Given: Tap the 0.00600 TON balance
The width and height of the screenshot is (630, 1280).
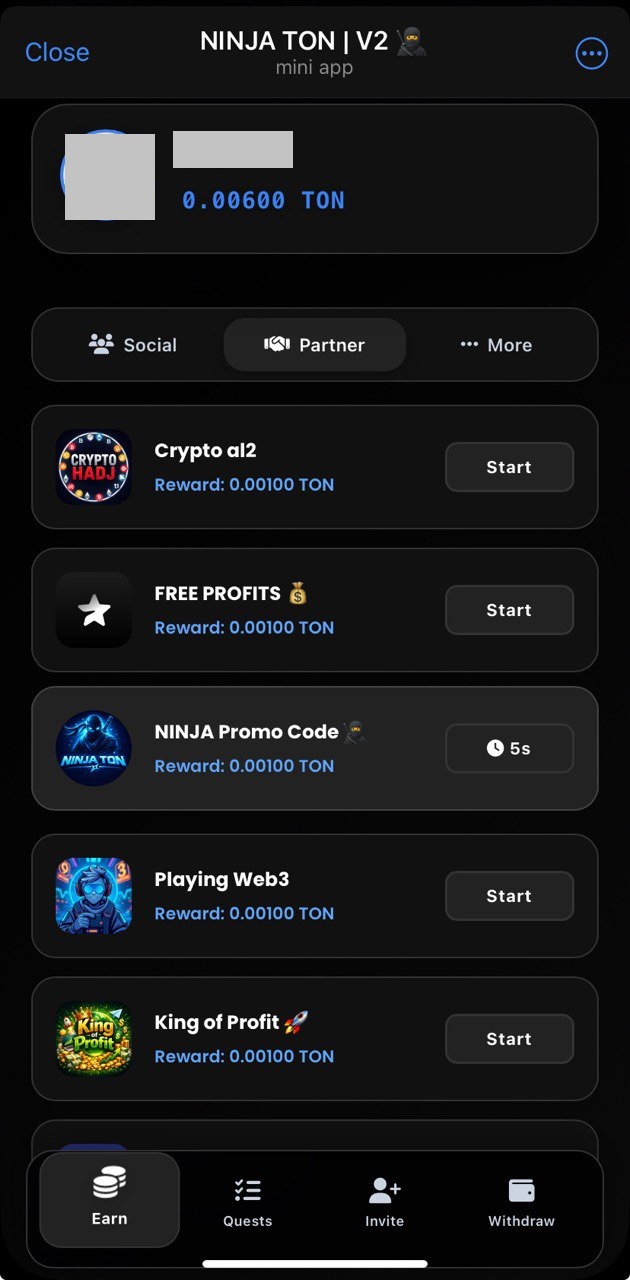Looking at the screenshot, I should tap(263, 200).
